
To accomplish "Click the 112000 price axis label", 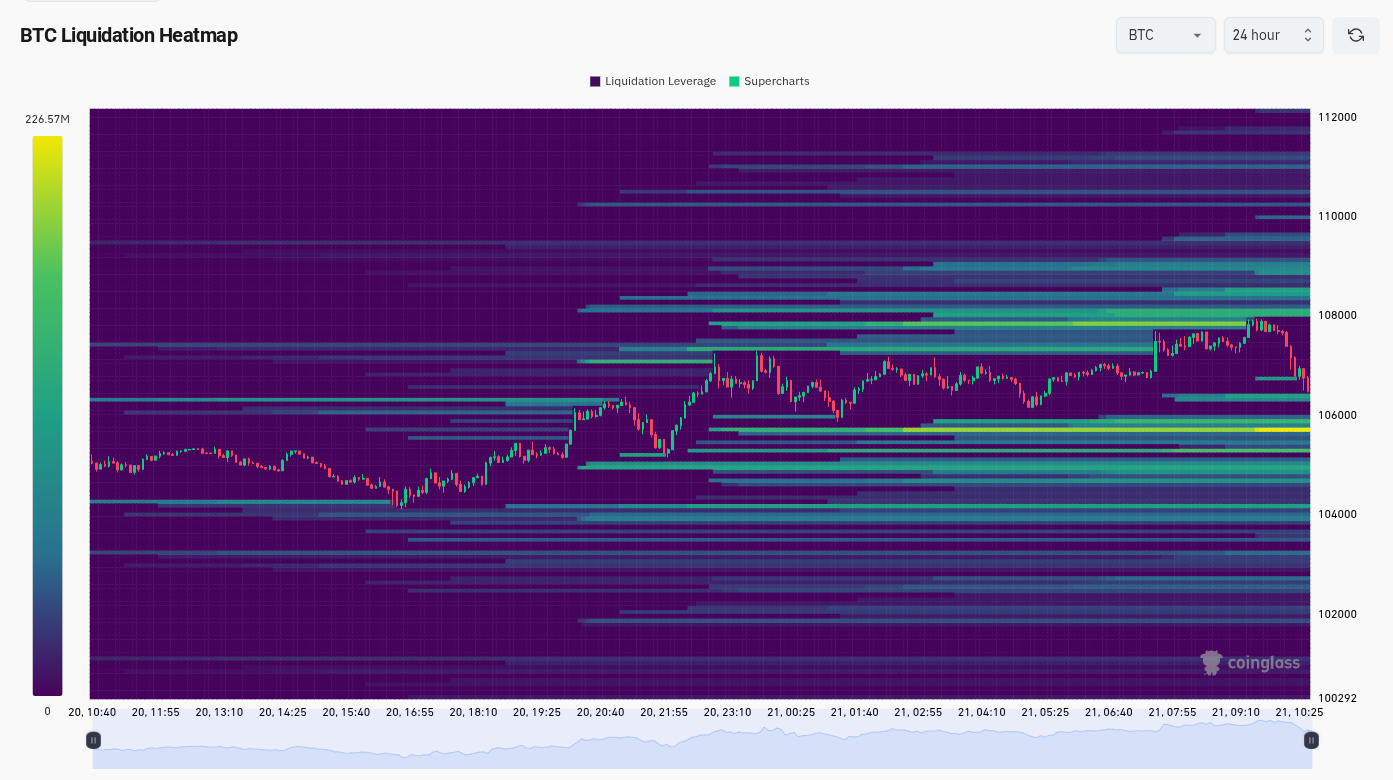I will pos(1337,117).
